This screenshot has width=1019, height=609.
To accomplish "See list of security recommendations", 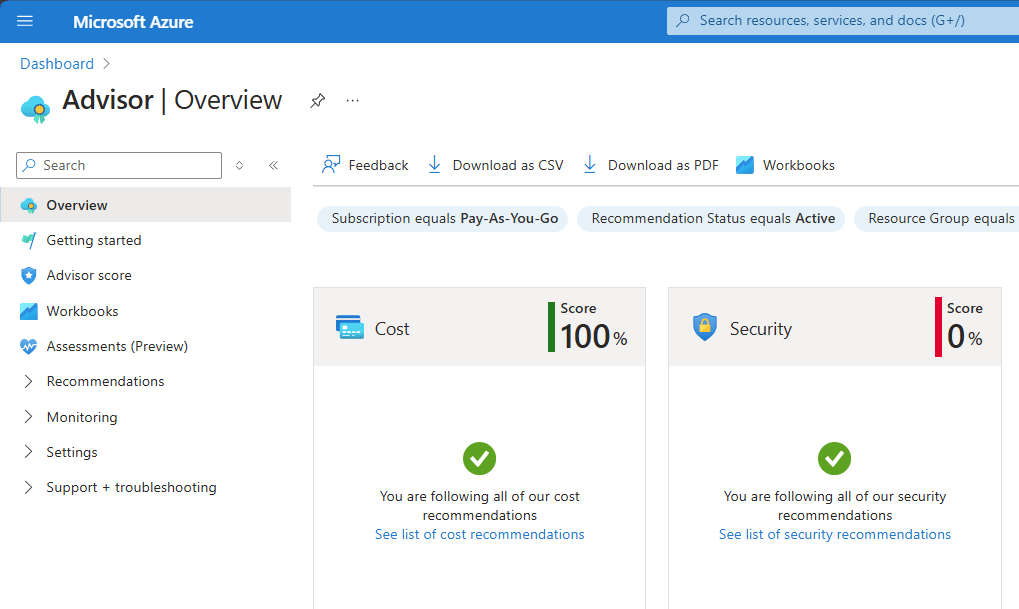I will pyautogui.click(x=834, y=534).
